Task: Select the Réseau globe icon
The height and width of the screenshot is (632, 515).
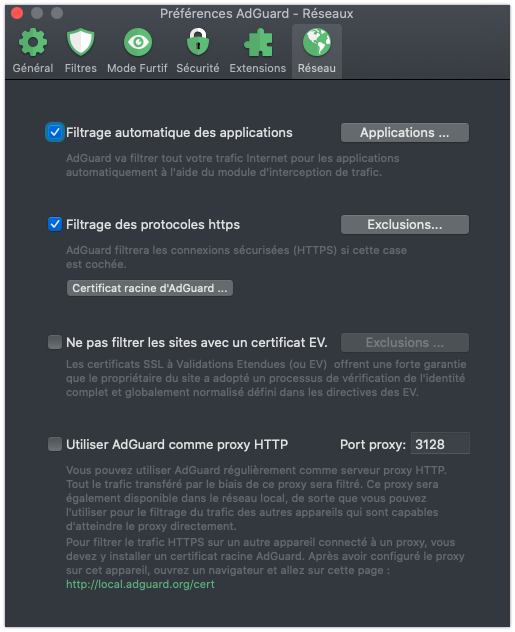Action: [317, 42]
